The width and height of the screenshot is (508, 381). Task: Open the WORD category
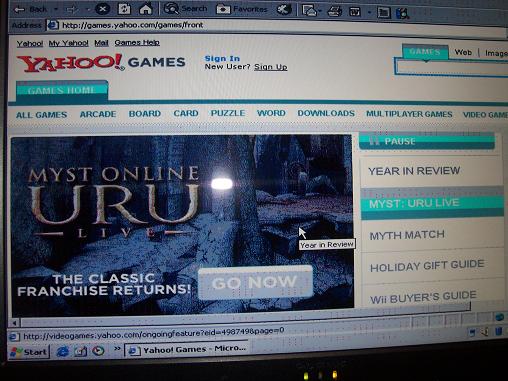271,113
